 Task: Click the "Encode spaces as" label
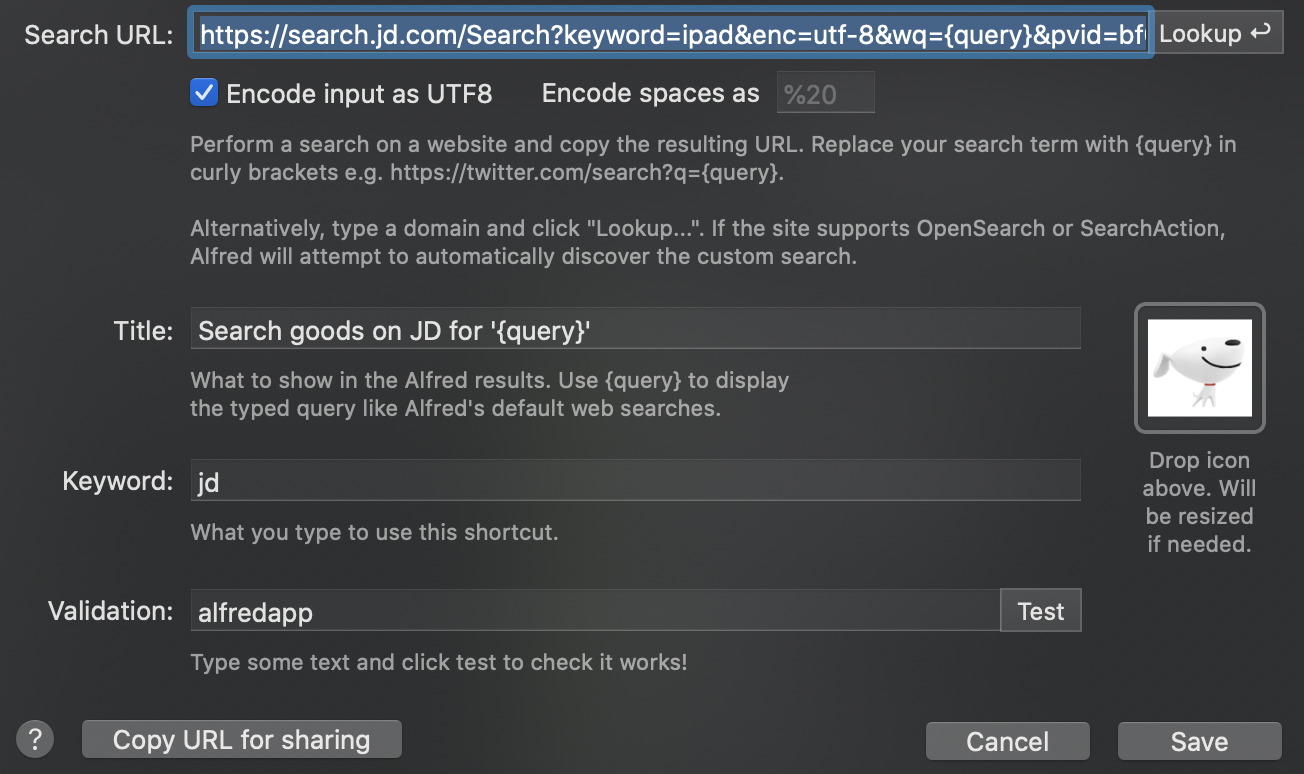[x=650, y=94]
